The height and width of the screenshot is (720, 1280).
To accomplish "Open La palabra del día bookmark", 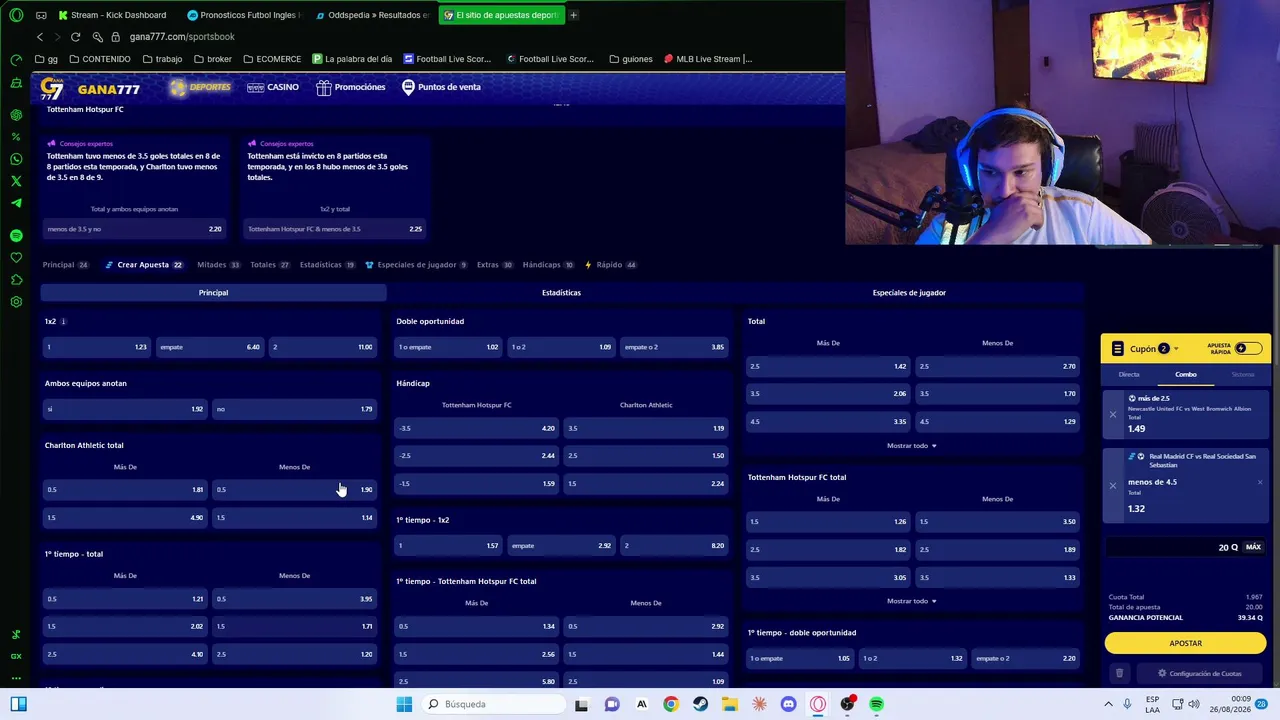I will point(352,59).
